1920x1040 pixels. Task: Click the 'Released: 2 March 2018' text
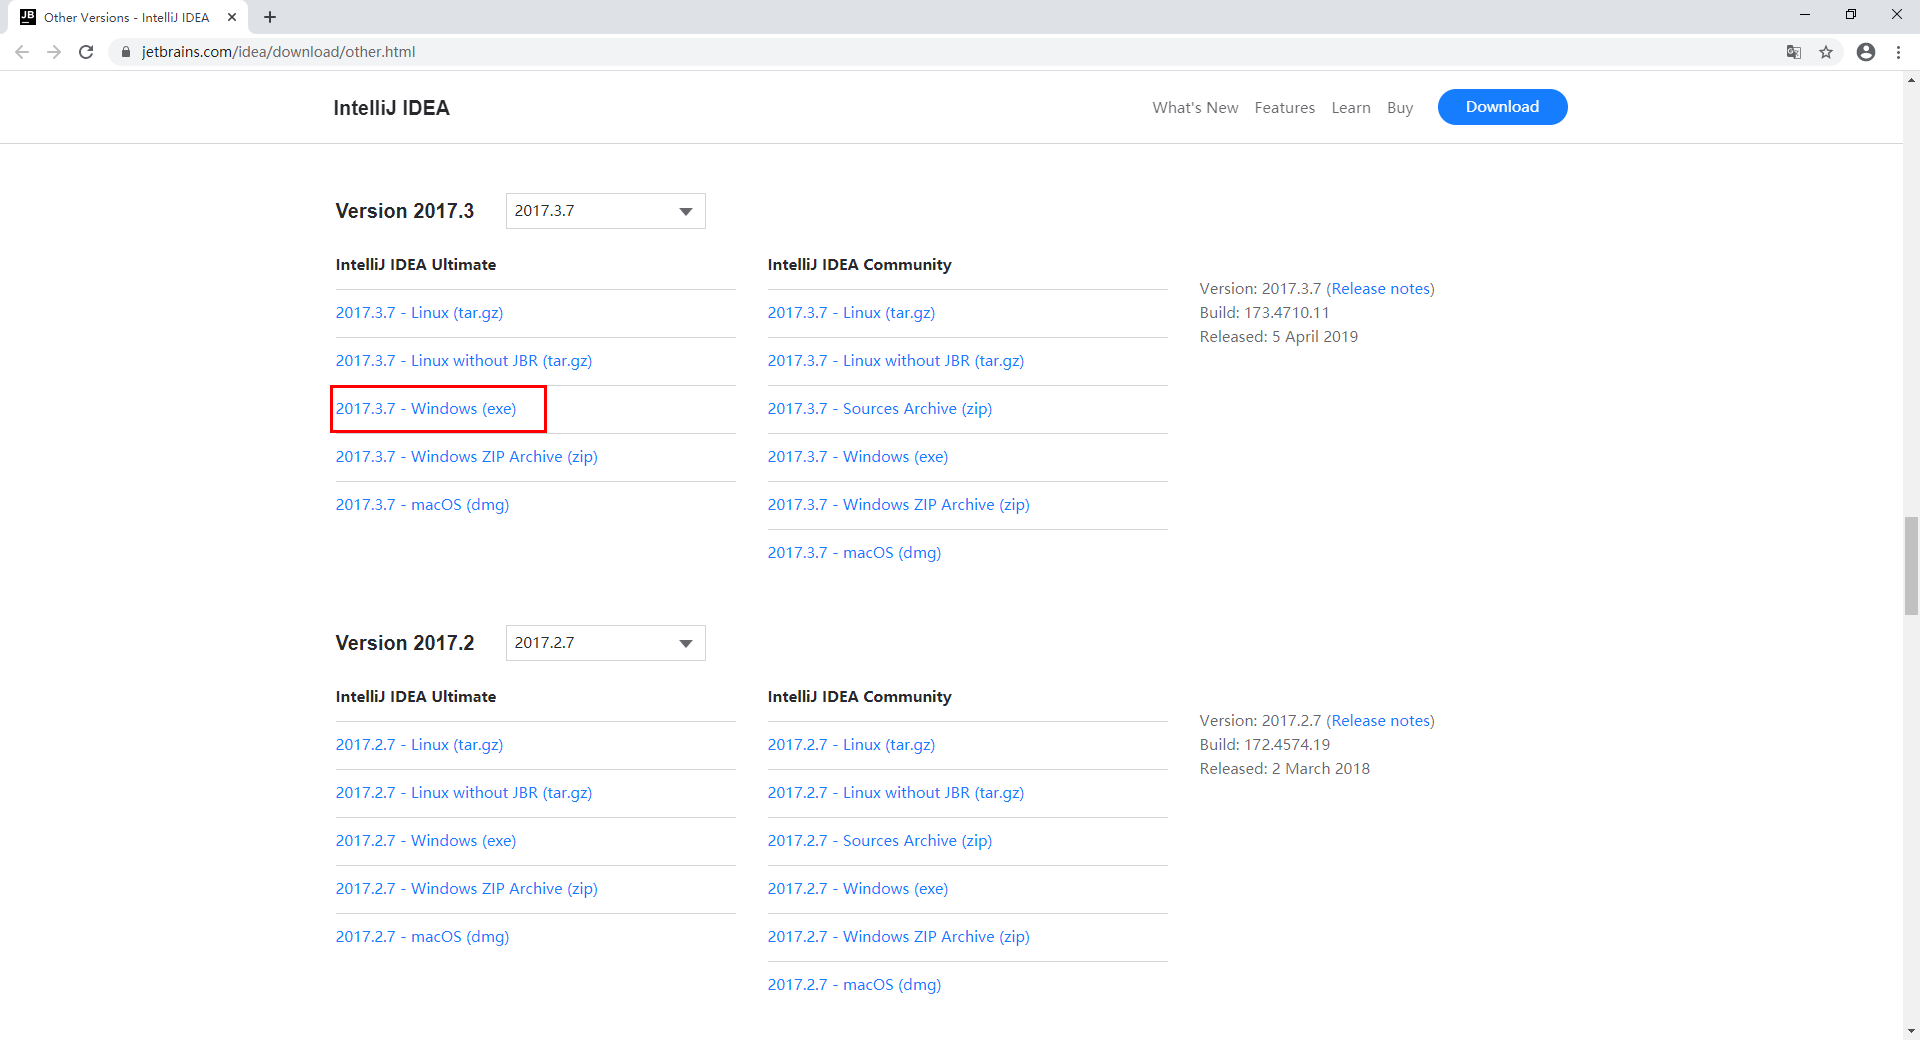tap(1285, 769)
